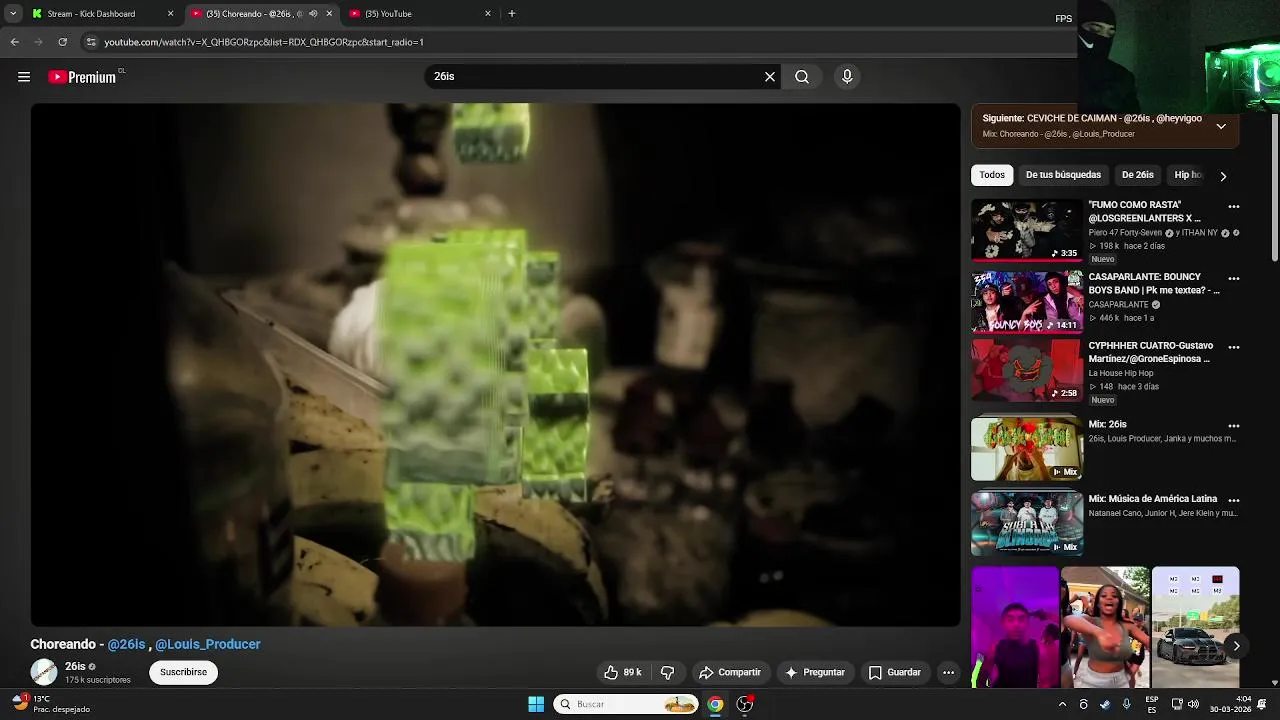
Task: Open the @Louis_Producer link in title
Action: (x=208, y=645)
